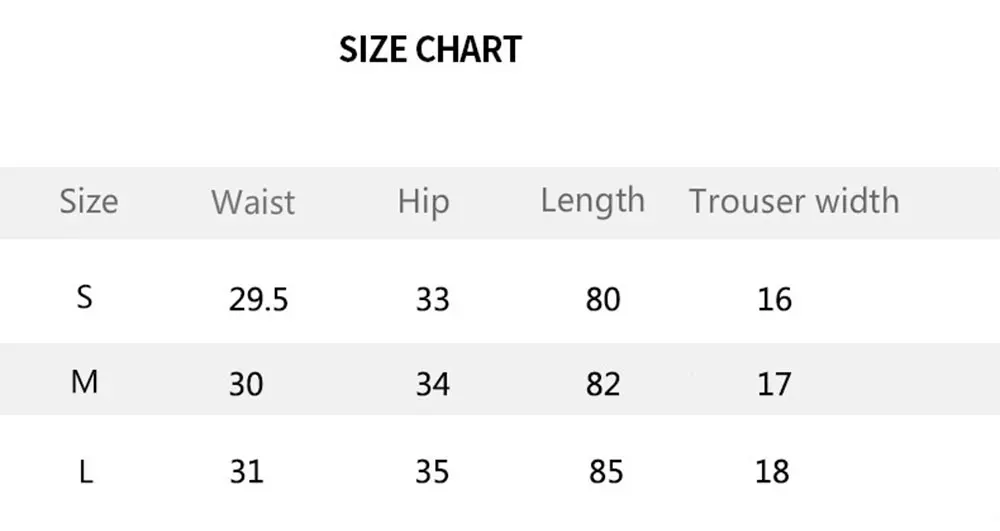Select the Waist column header
Image resolution: width=1000 pixels, height=531 pixels.
253,202
